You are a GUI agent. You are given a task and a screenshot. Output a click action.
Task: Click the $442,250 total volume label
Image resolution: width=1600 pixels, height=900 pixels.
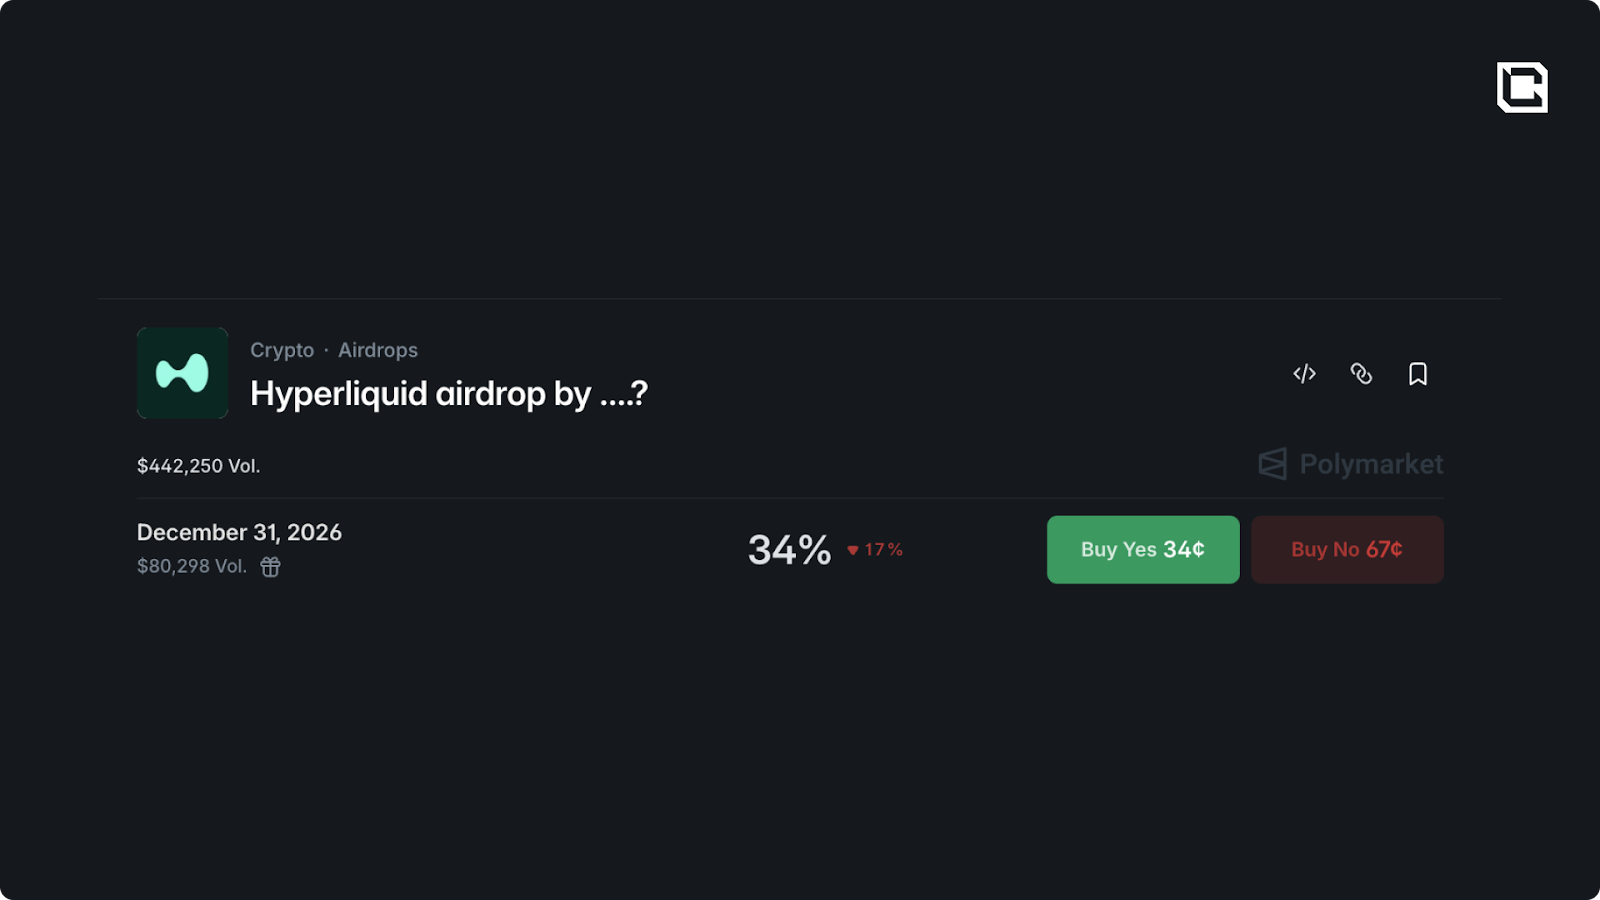198,466
